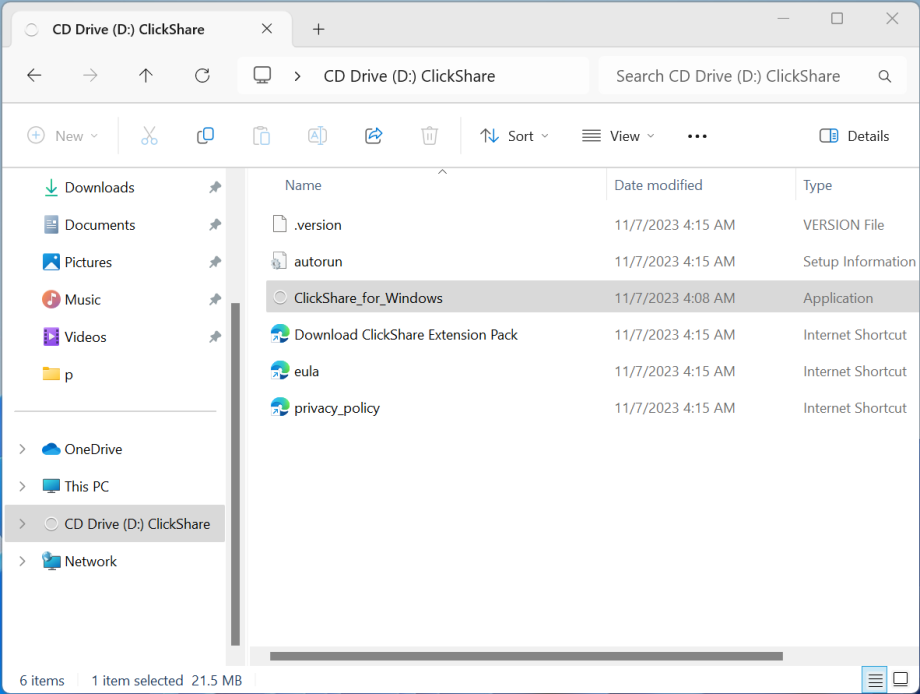This screenshot has width=920, height=694.
Task: Open Videos in the sidebar
Action: tap(85, 337)
